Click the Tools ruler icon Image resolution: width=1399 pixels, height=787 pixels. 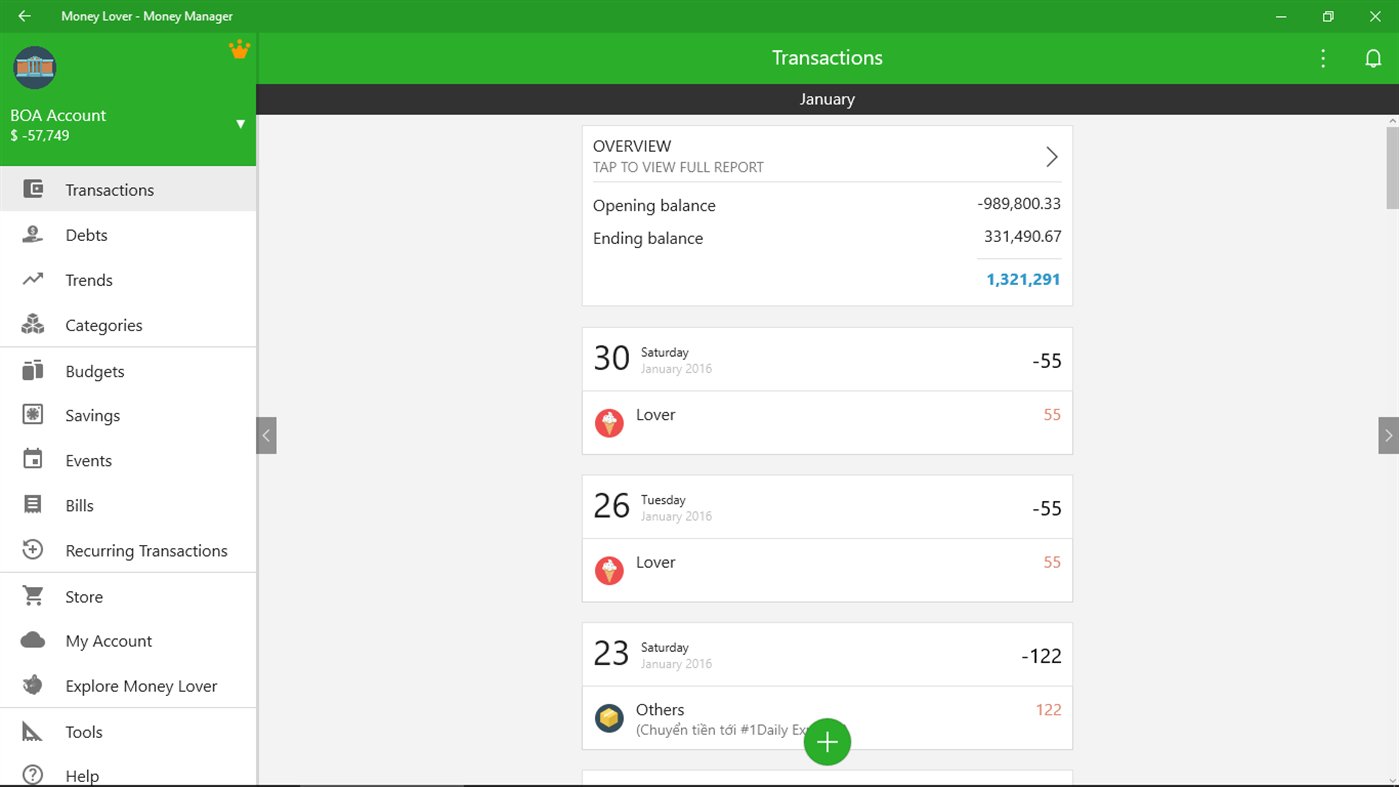tap(33, 732)
